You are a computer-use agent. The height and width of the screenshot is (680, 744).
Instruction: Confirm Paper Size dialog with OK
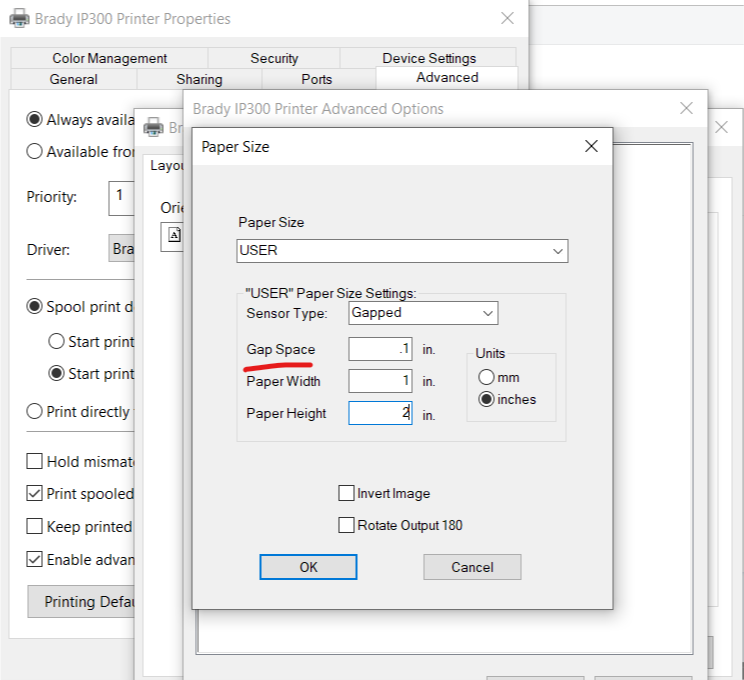coord(308,567)
